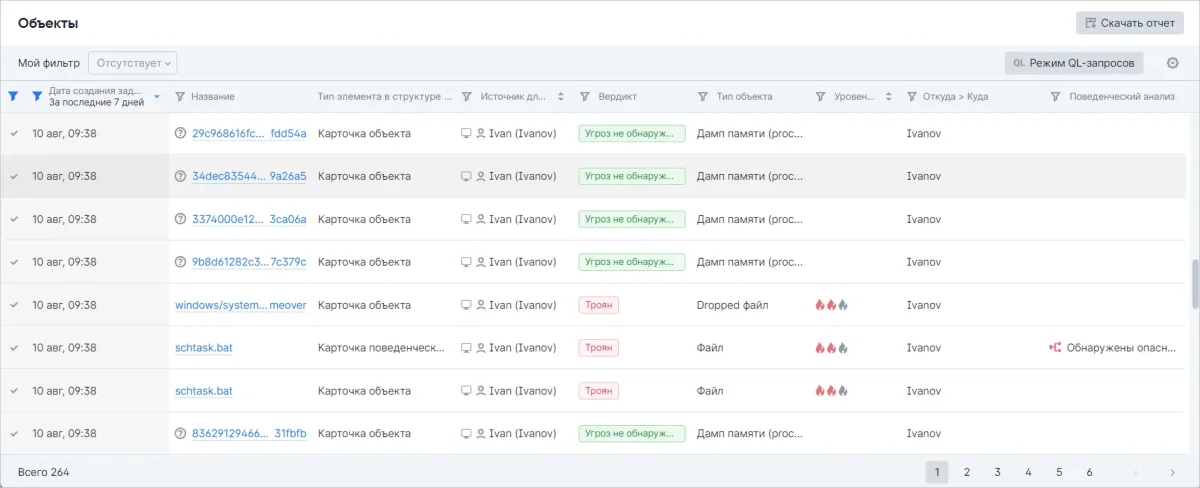
Task: Click the Скачать отчет button
Action: [x=1129, y=23]
